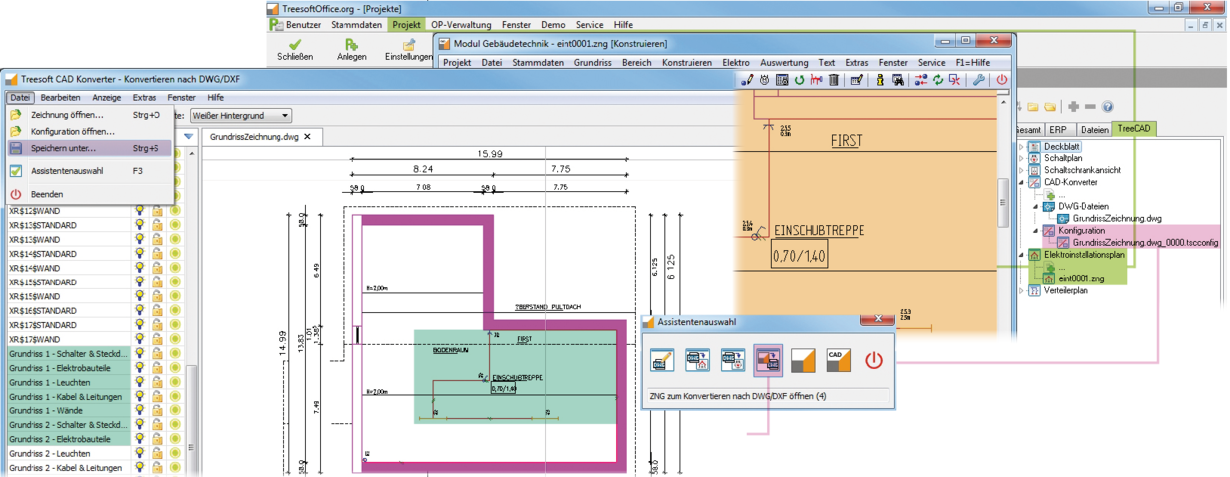Toggle light bulb for Grundriss 2 - Elektrobauteile

click(x=140, y=439)
